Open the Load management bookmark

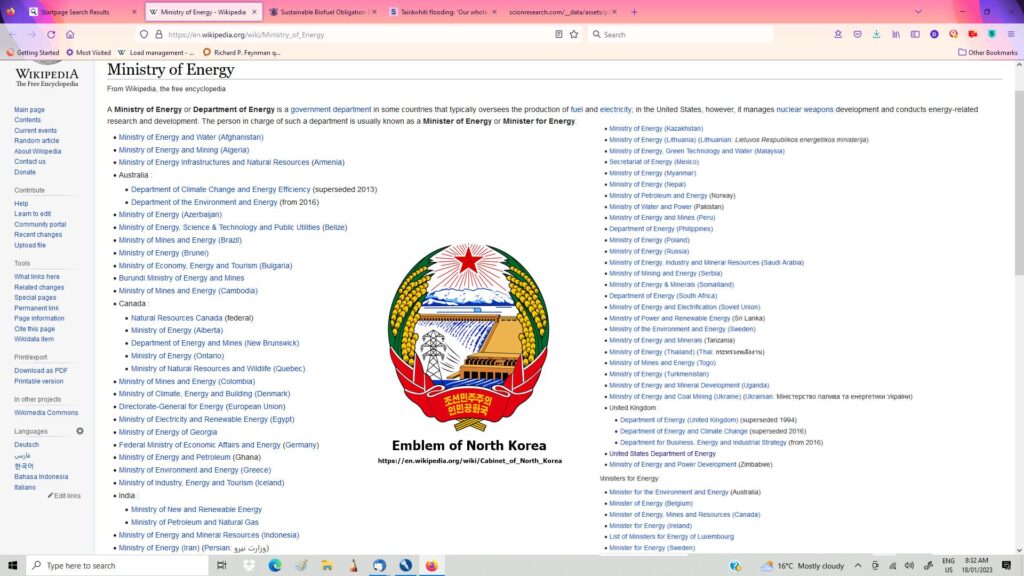coord(156,52)
